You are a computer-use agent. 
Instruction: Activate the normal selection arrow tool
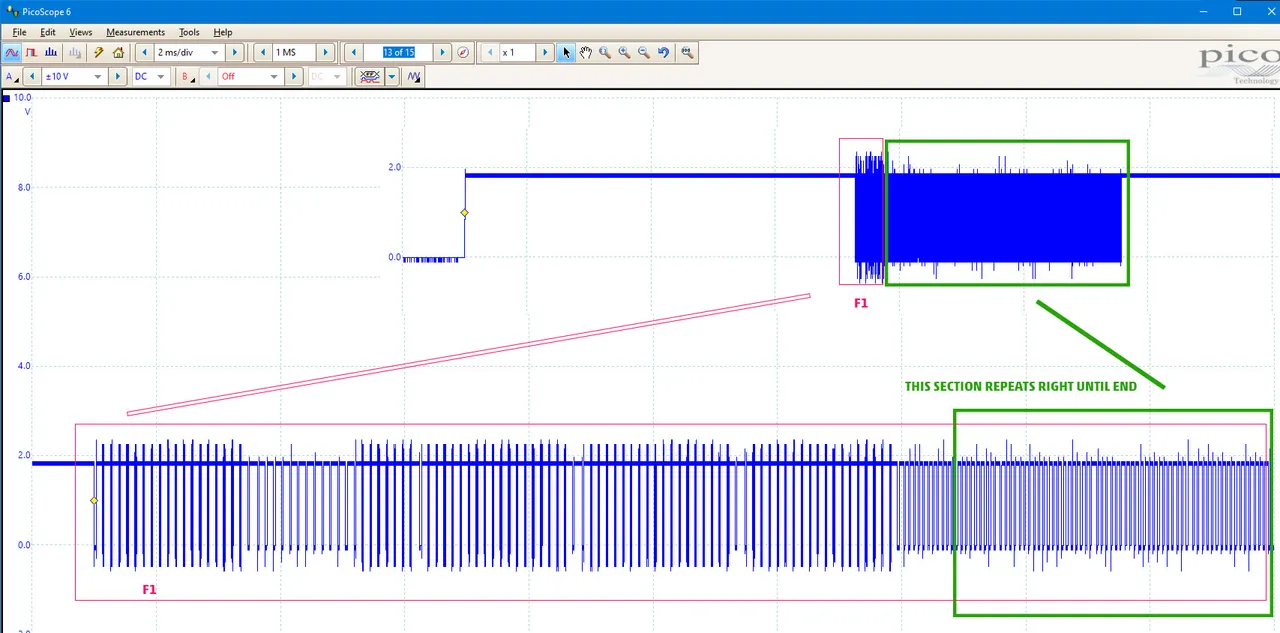[x=566, y=53]
